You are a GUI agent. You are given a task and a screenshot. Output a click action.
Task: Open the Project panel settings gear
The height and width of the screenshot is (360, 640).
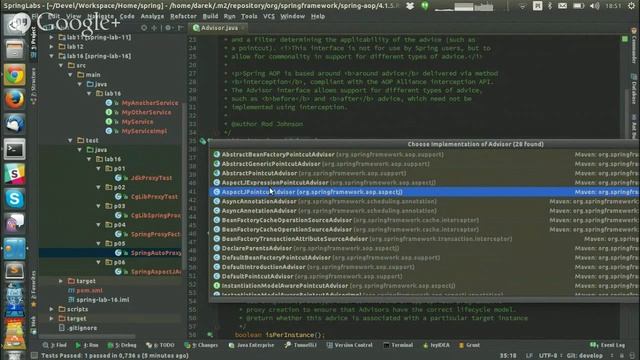point(168,28)
